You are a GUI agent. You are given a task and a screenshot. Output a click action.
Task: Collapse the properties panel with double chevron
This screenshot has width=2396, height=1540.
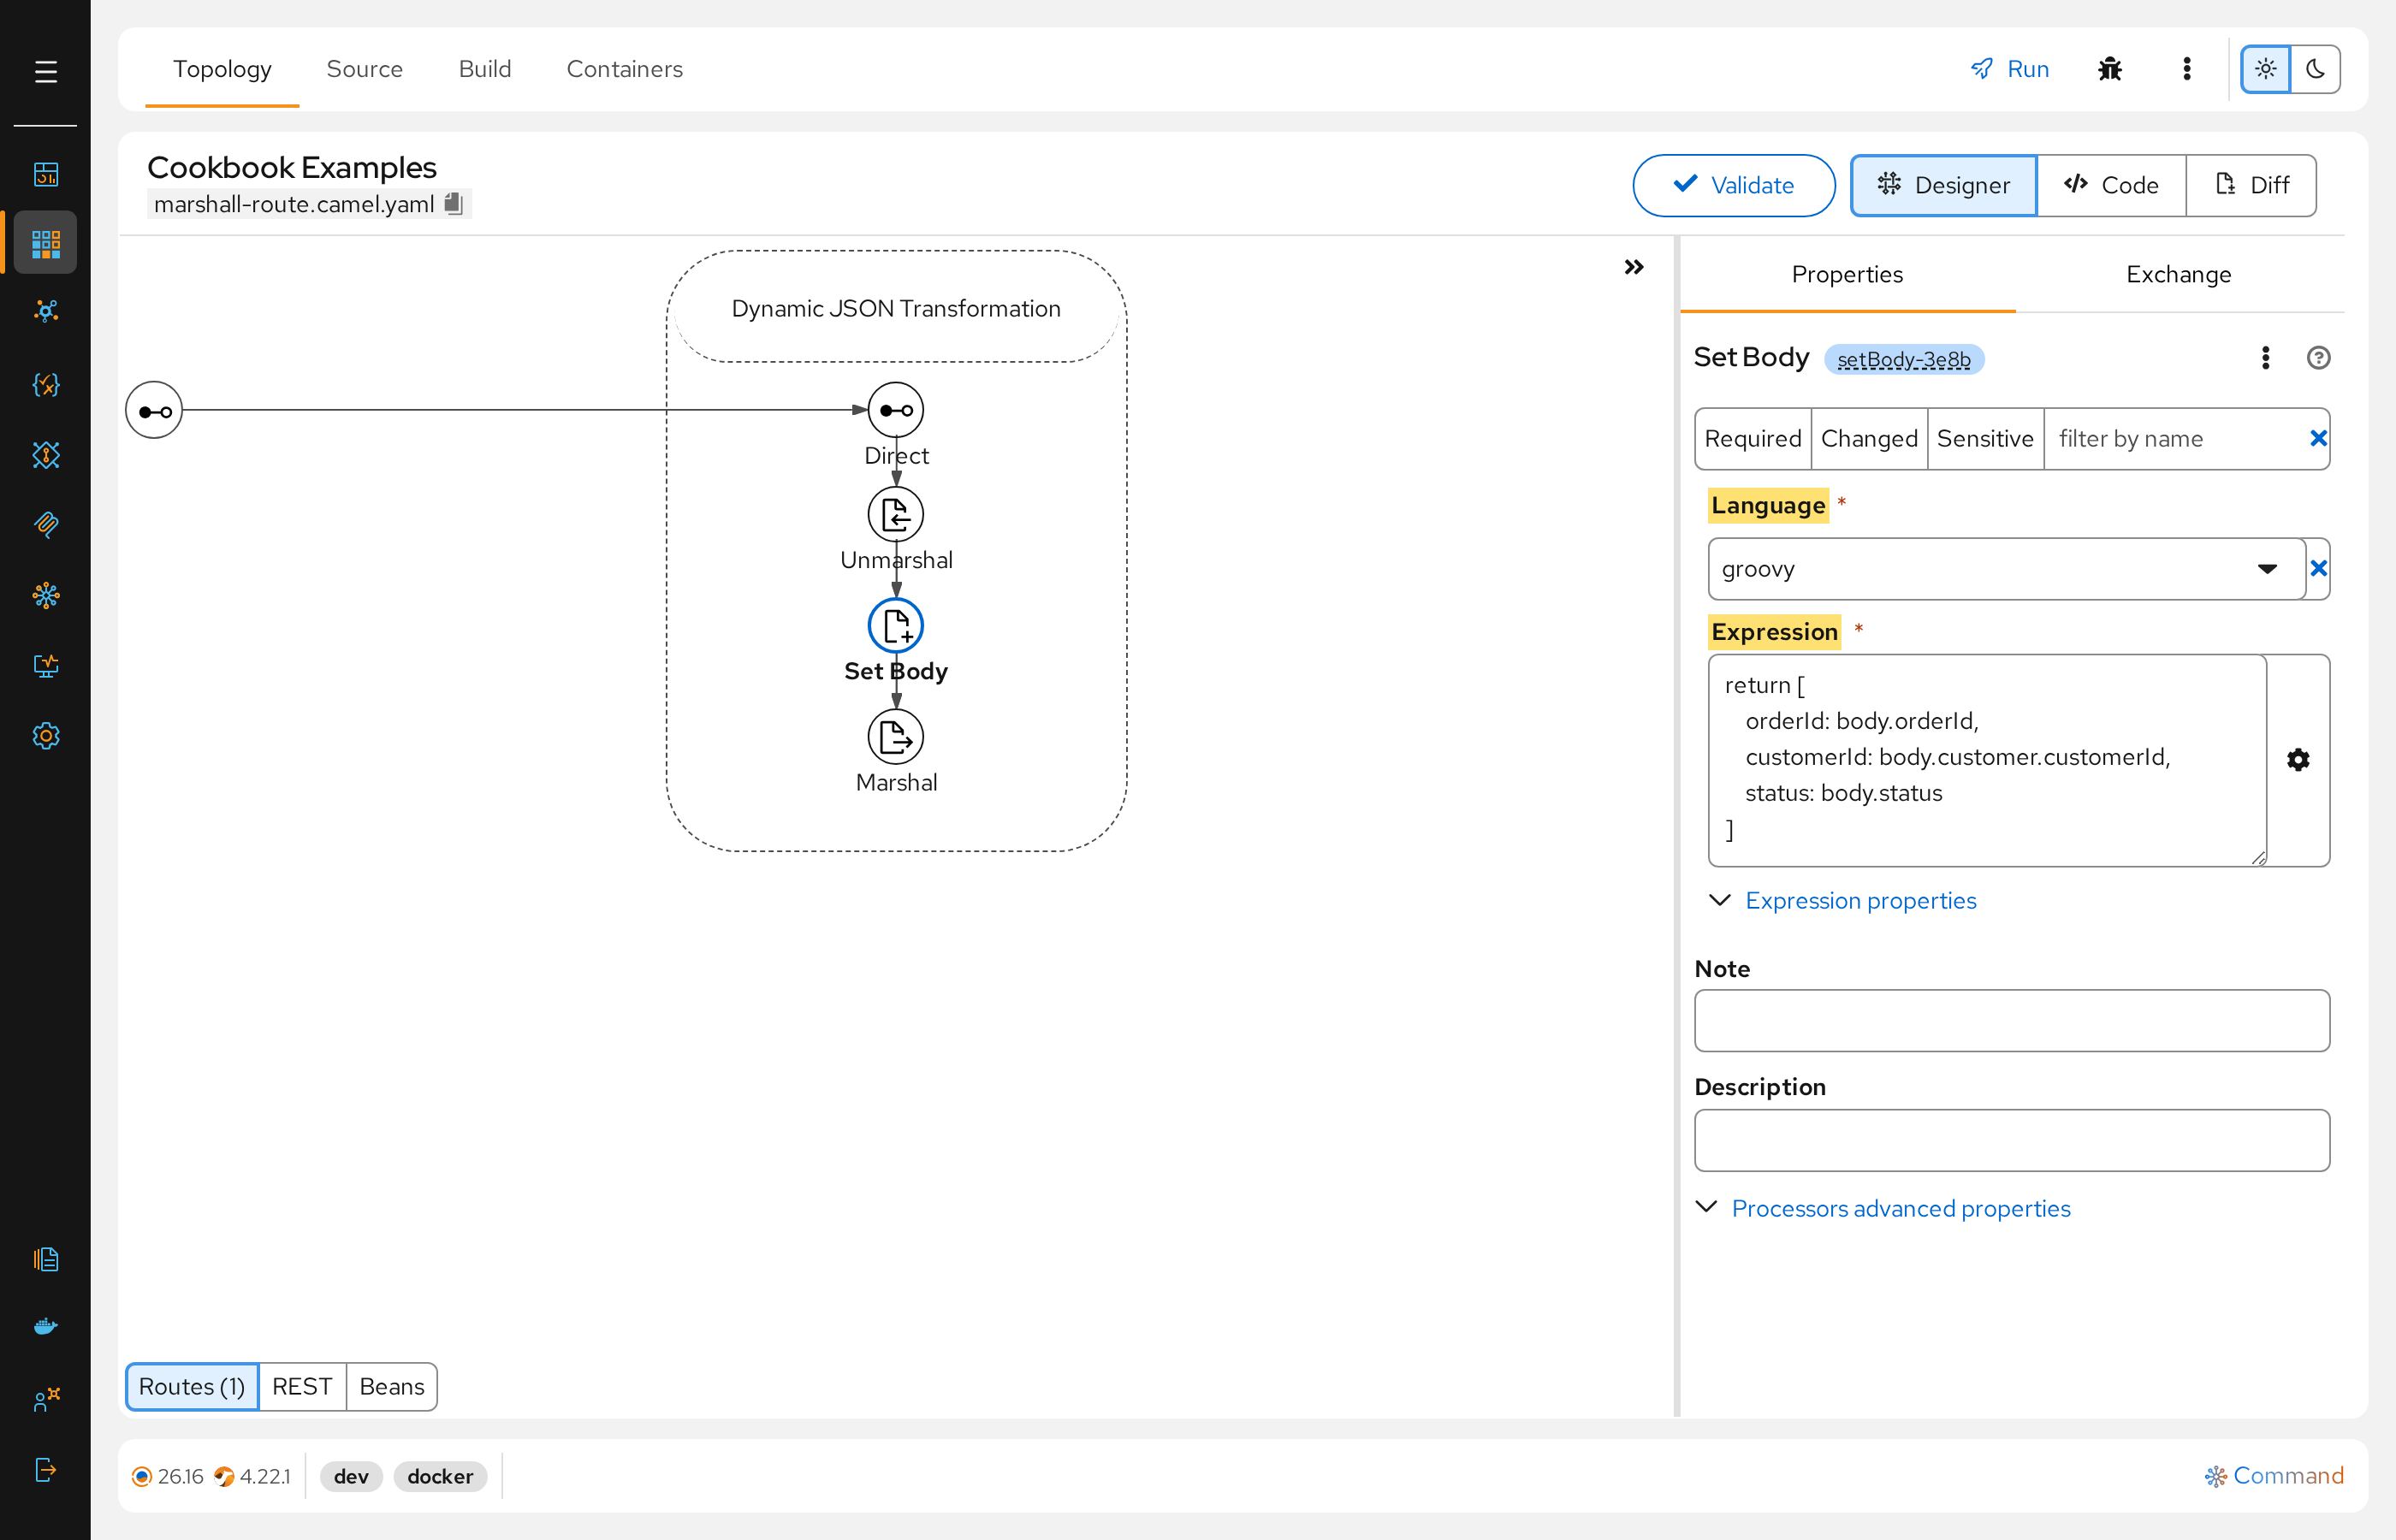1634,268
